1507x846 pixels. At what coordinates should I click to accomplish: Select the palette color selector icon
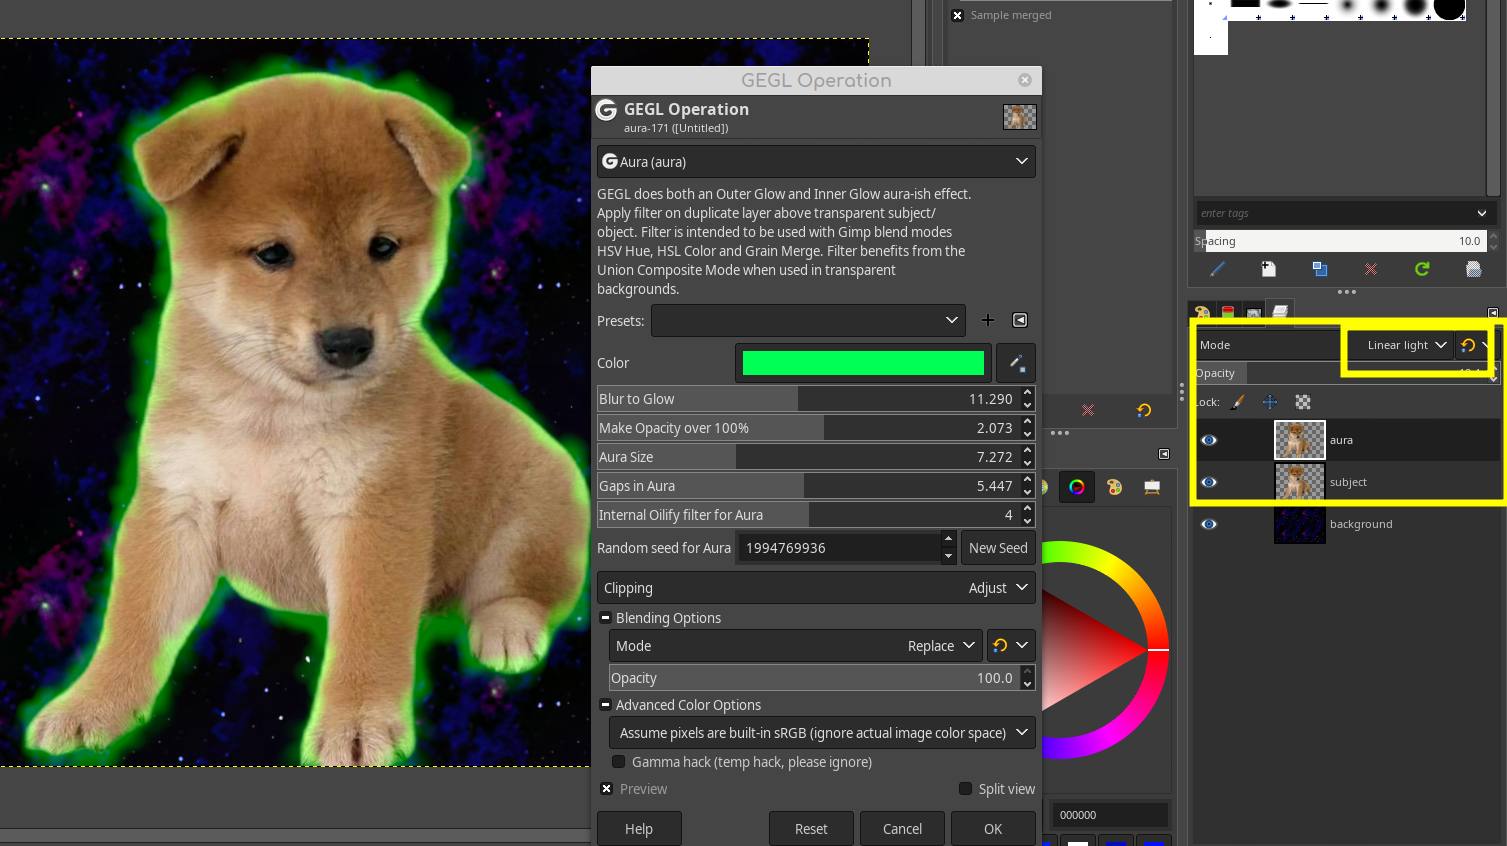[x=1114, y=487]
